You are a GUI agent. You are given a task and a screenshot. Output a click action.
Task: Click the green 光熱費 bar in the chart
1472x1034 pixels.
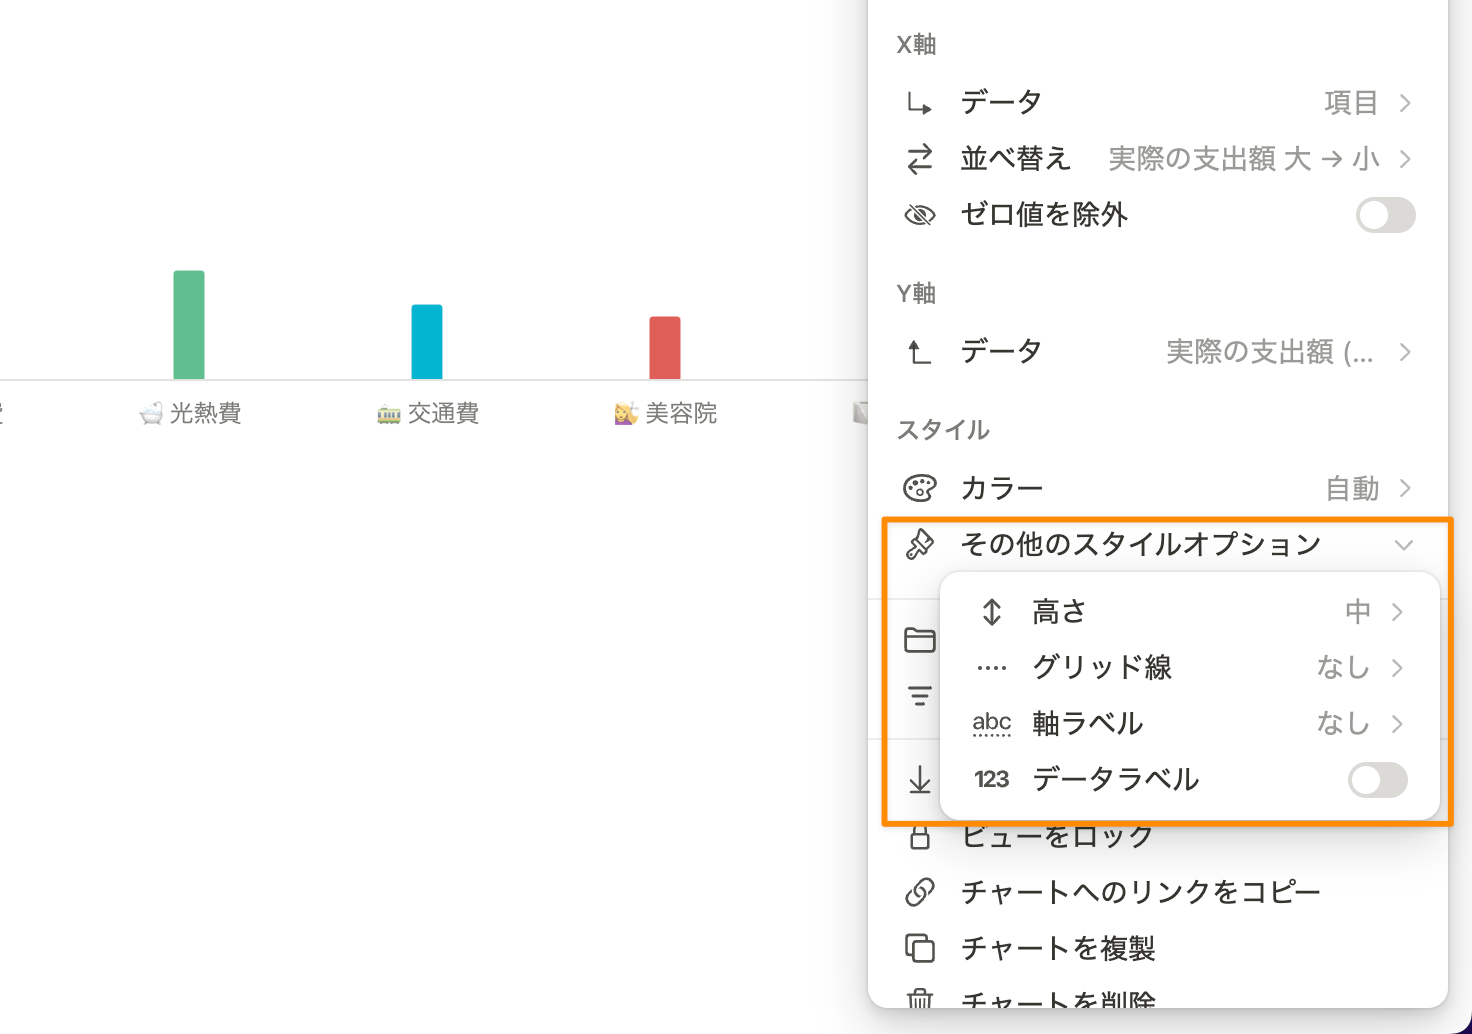(189, 325)
